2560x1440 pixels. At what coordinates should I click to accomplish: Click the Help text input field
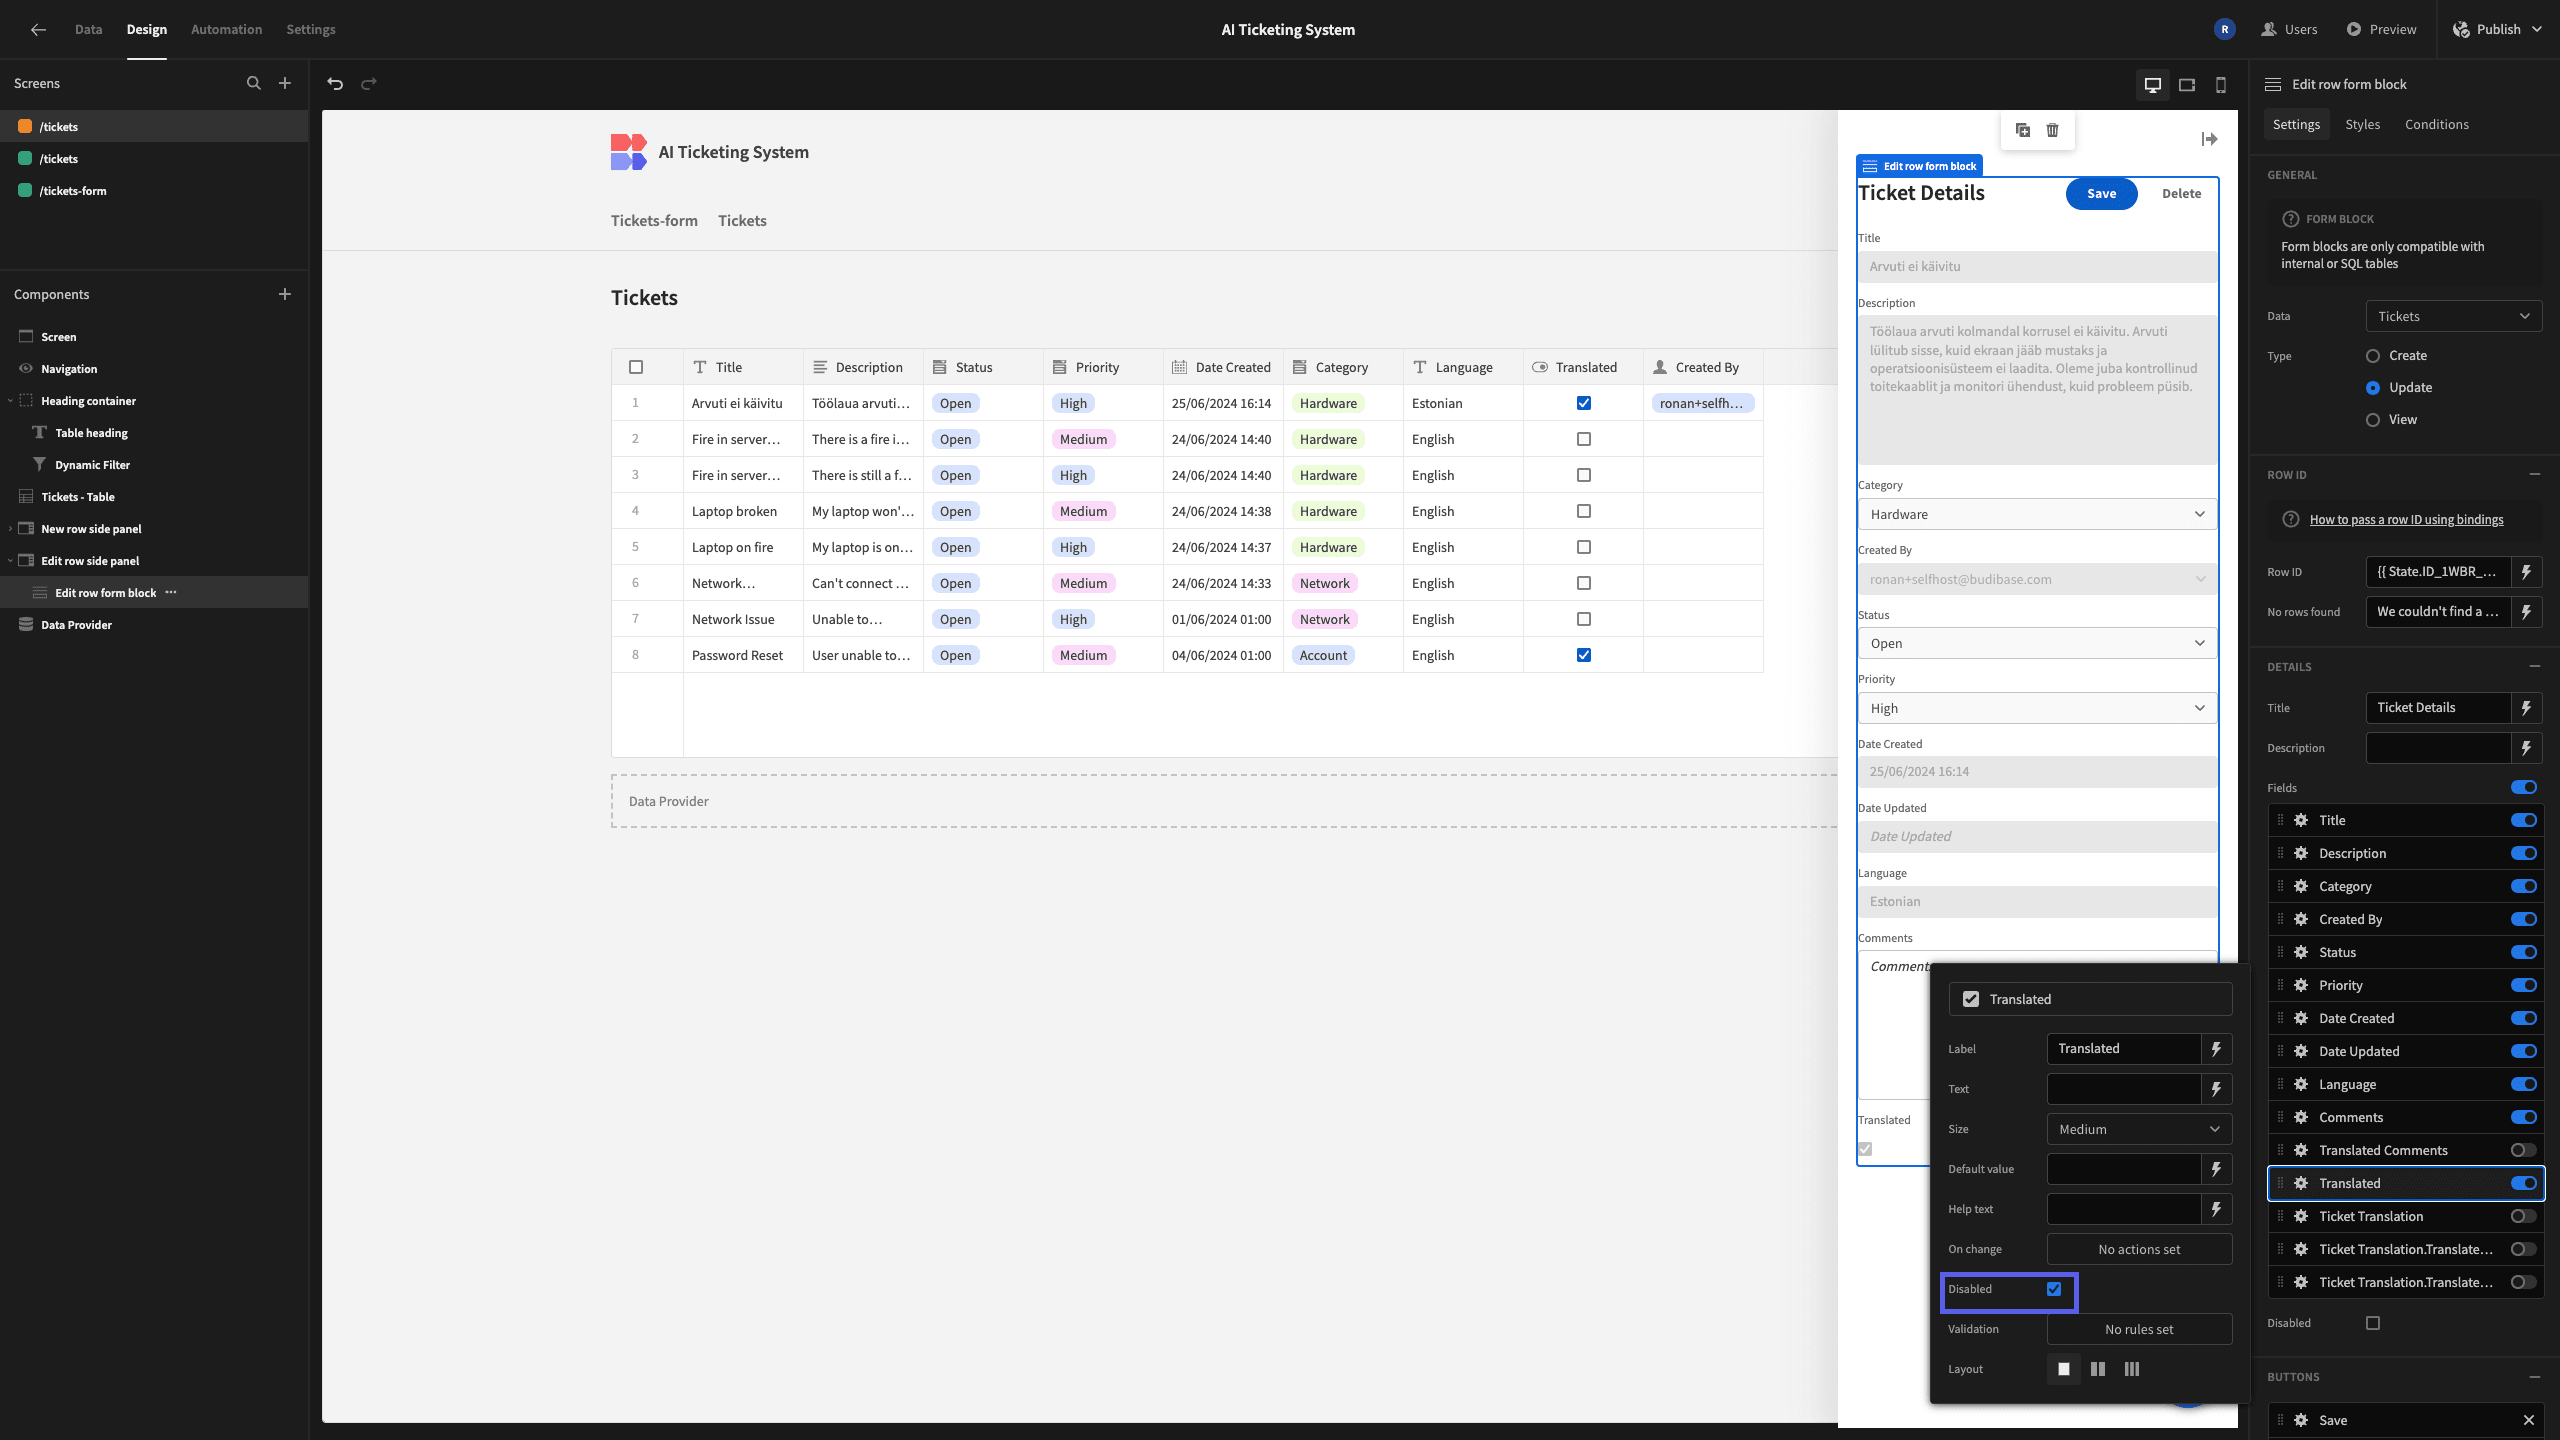coord(2123,1209)
